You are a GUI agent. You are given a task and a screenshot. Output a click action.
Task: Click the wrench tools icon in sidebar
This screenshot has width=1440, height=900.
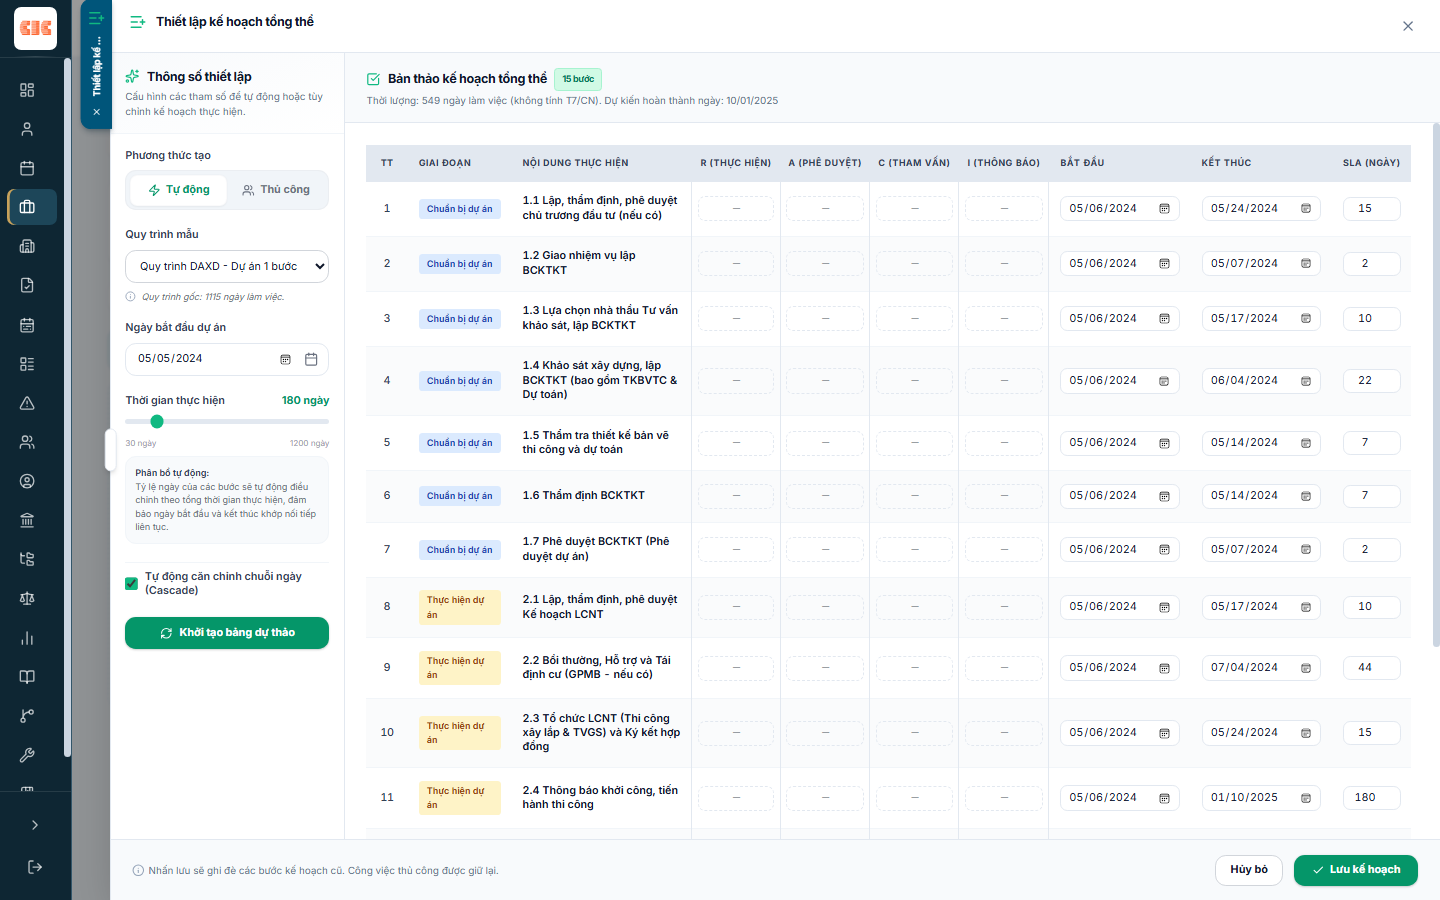27,755
